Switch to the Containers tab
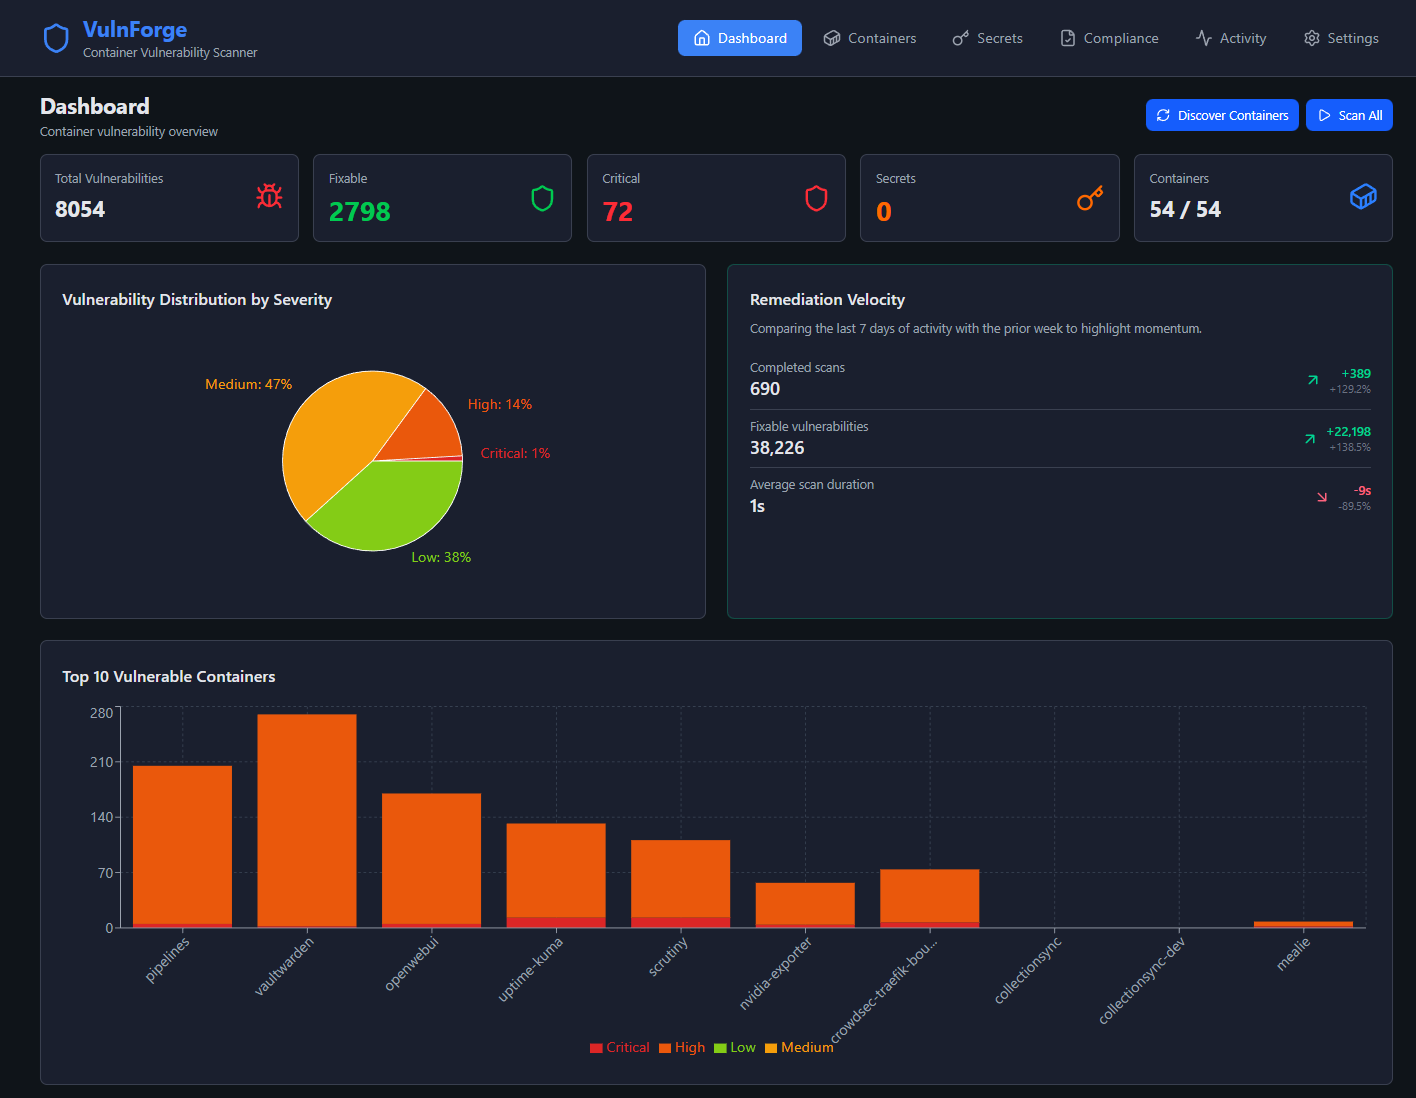Screen dimensions: 1416x1098 pyautogui.click(x=870, y=37)
